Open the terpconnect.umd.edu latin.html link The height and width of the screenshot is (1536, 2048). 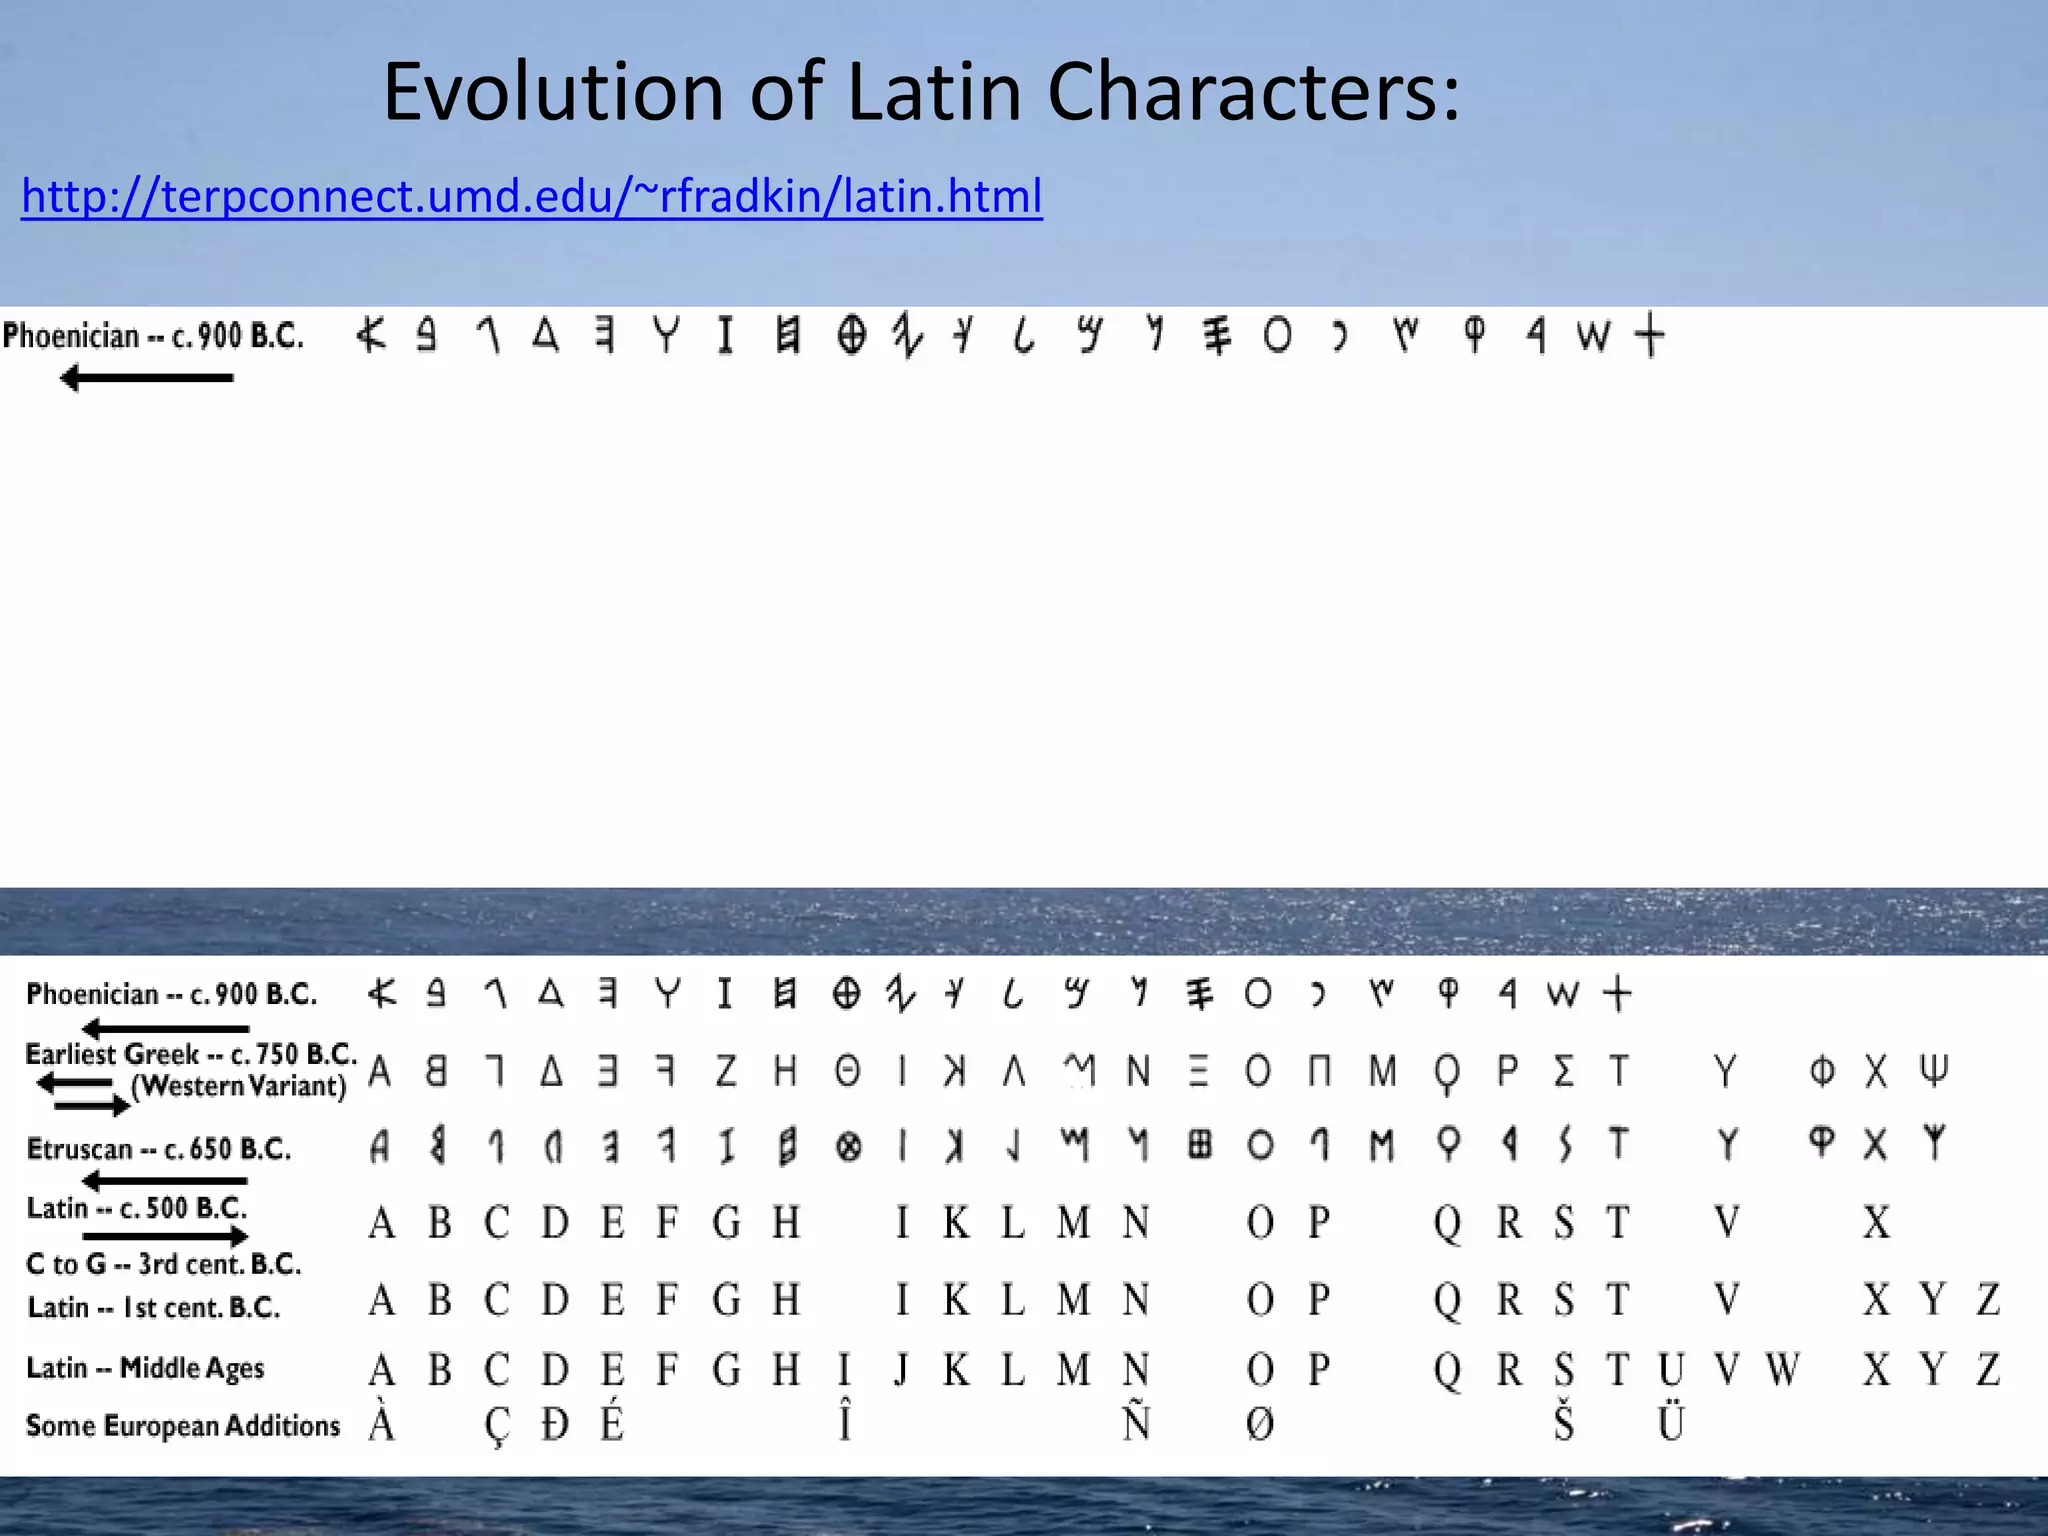pyautogui.click(x=531, y=196)
